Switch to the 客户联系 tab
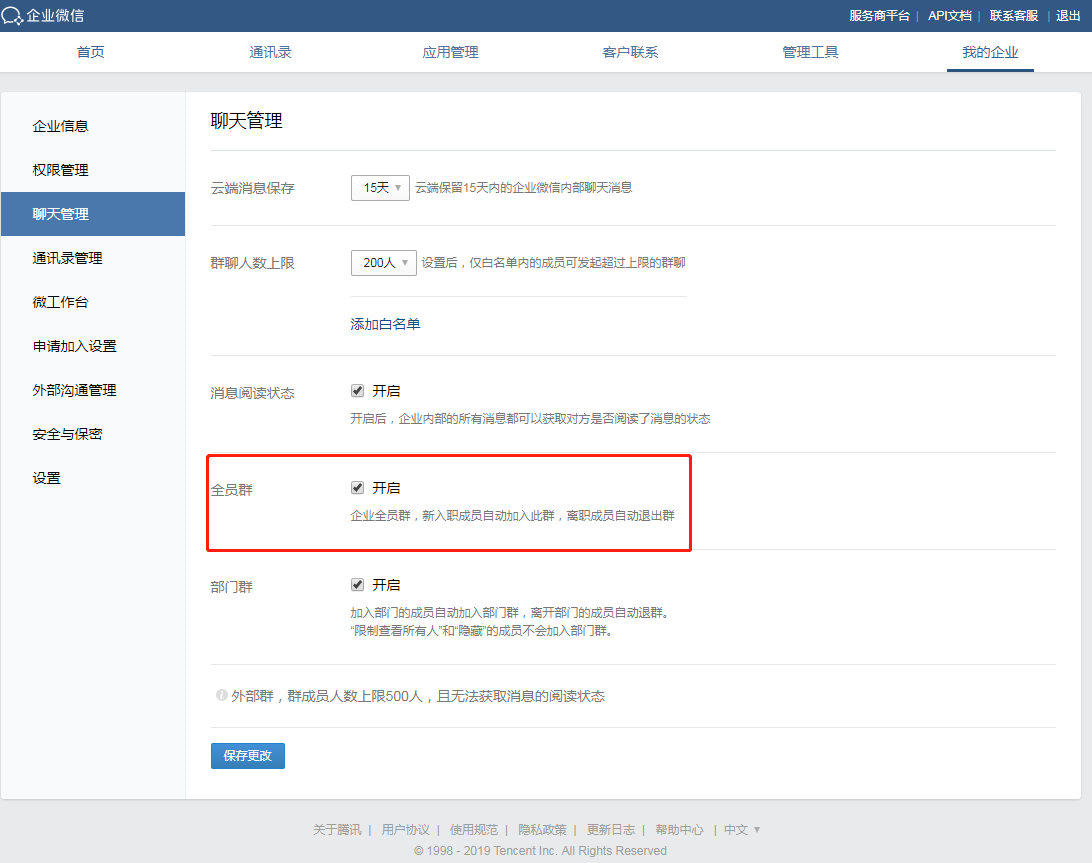 [630, 52]
